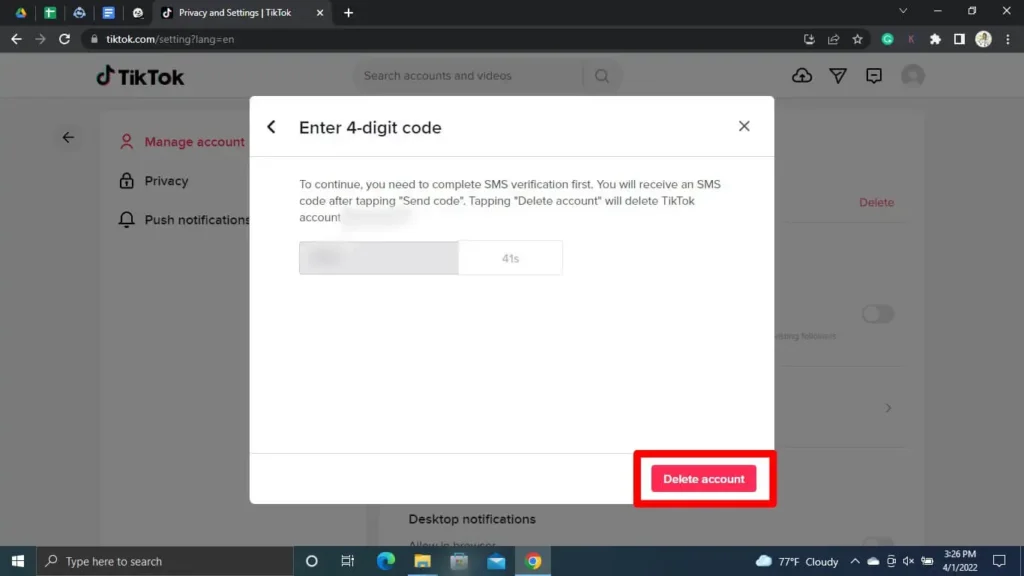Open the upload video cloud icon
The image size is (1024, 576).
click(802, 76)
